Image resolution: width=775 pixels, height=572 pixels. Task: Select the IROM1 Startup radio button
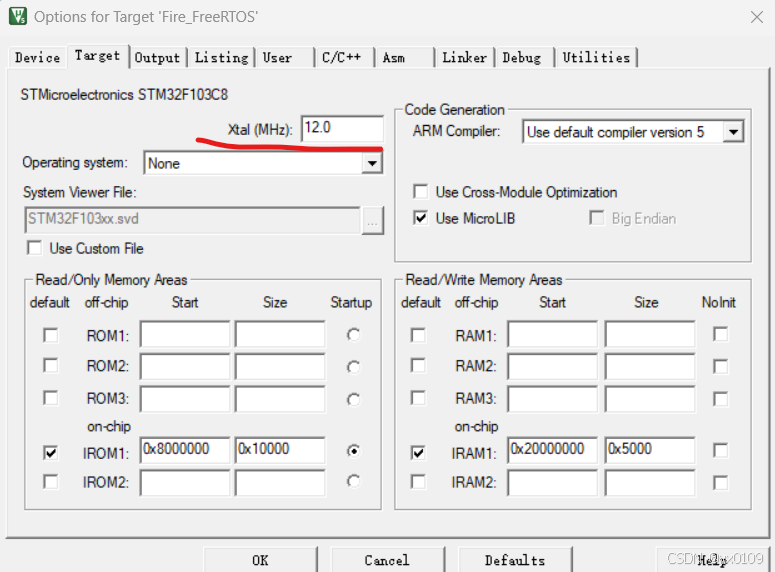(x=353, y=451)
